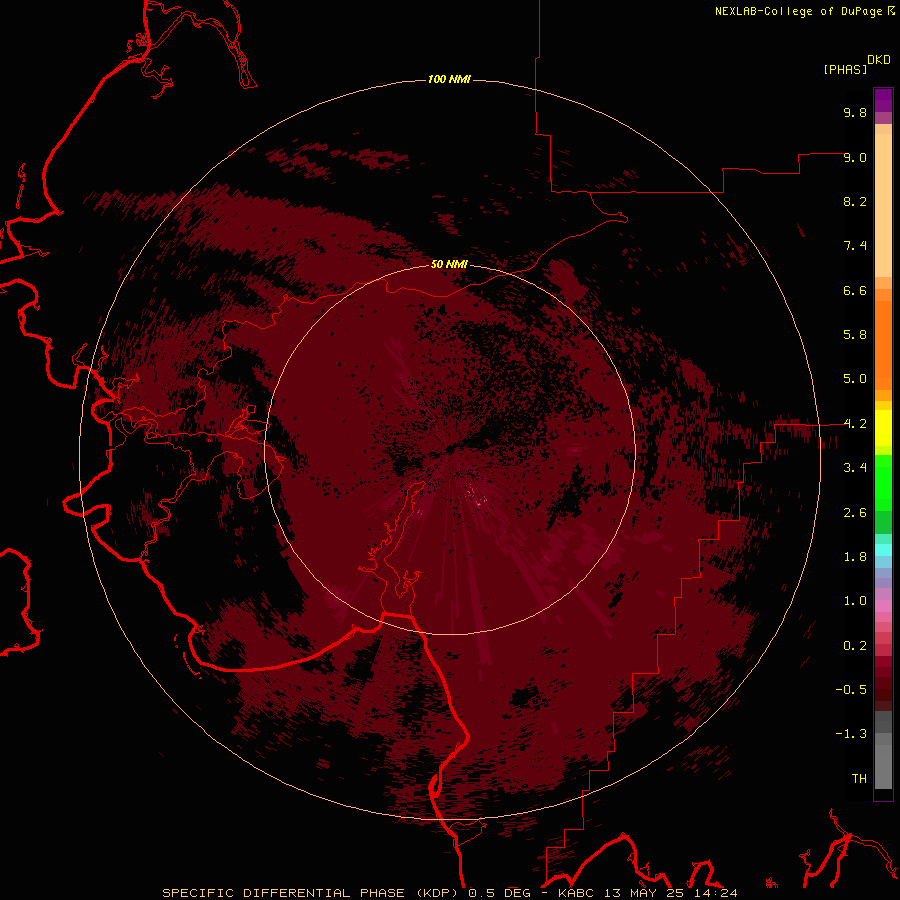Click the [PHAS] legend label
The image size is (900, 900).
click(845, 69)
